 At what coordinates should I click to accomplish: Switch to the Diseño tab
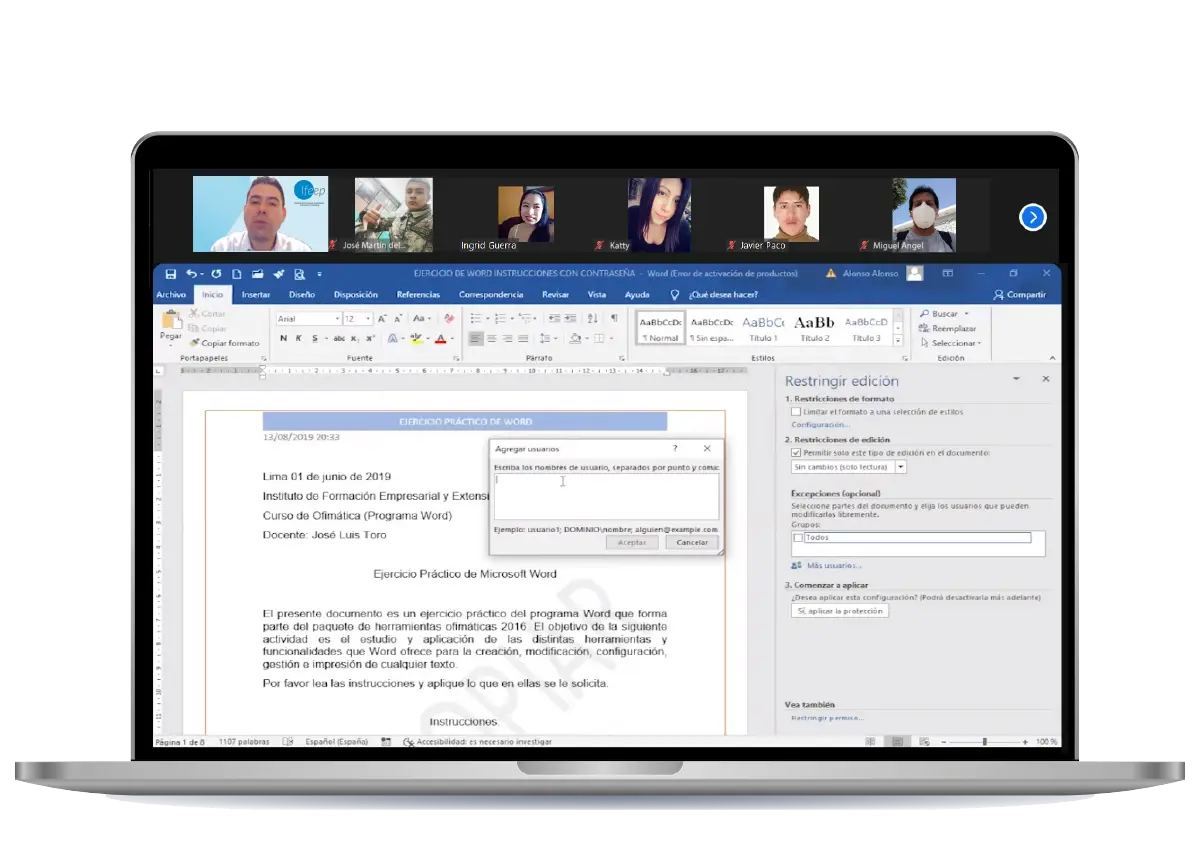[x=302, y=295]
